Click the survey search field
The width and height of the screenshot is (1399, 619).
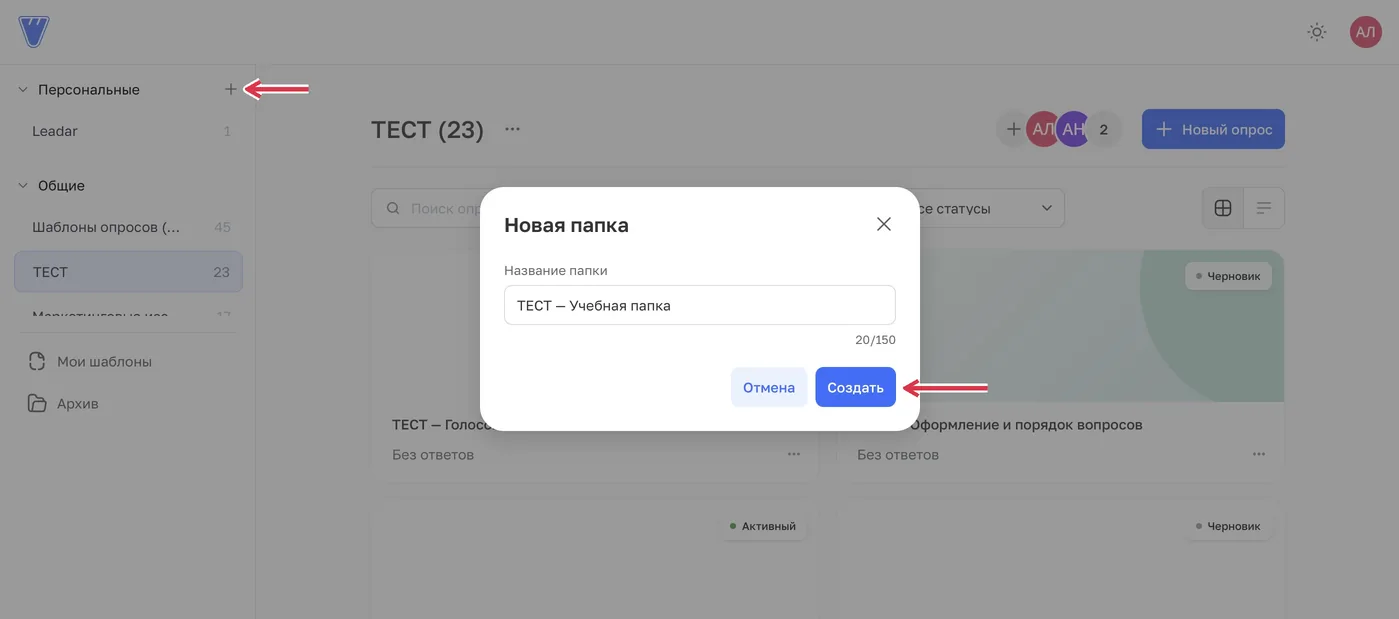[427, 208]
